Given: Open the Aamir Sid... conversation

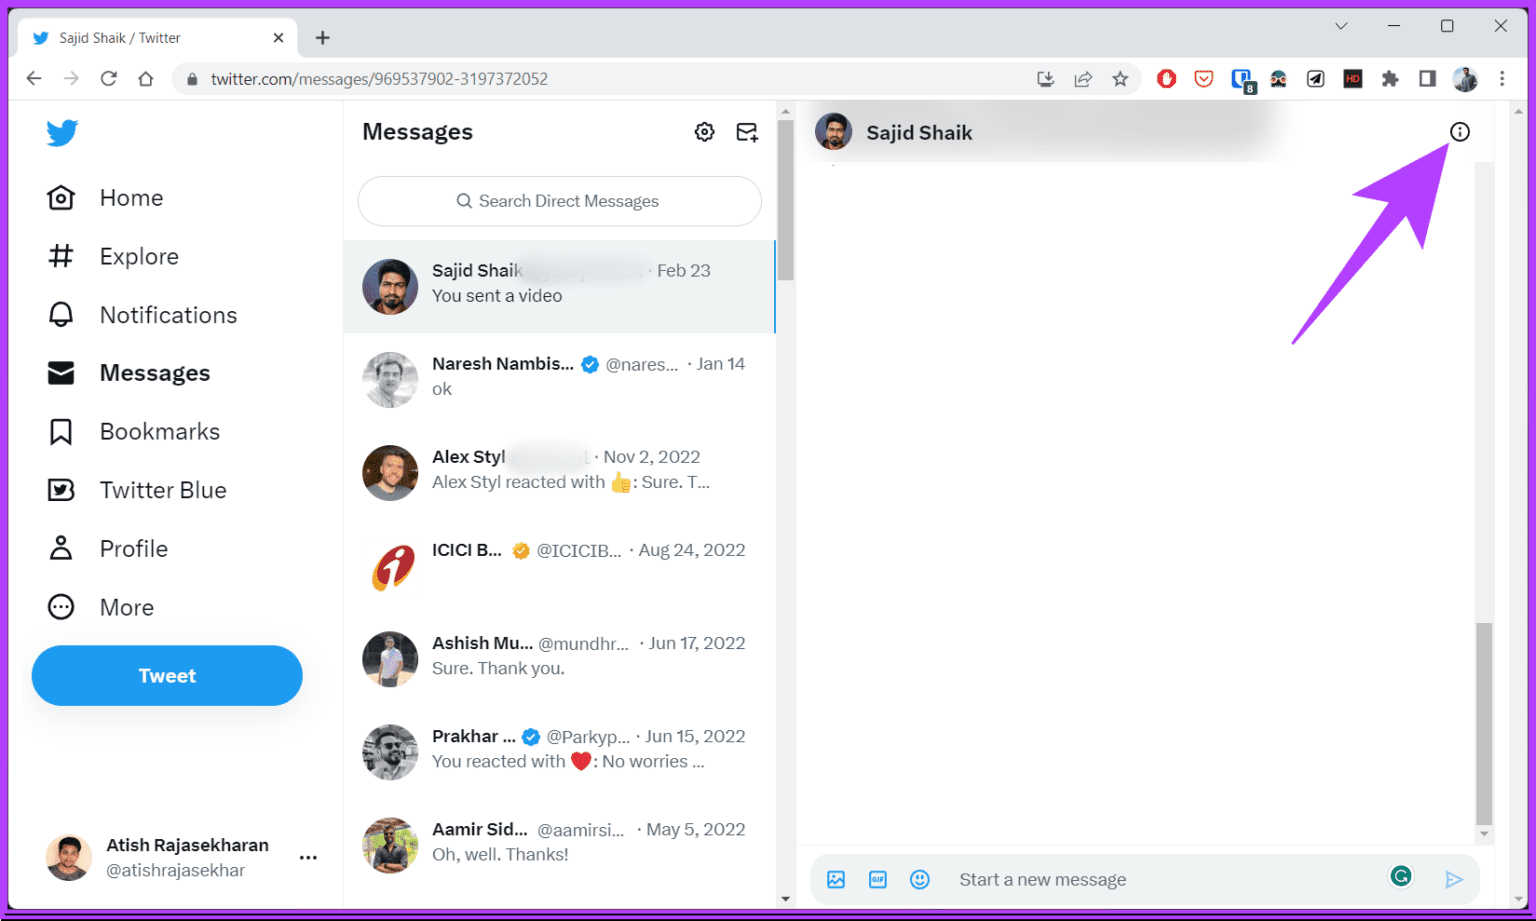Looking at the screenshot, I should [559, 845].
